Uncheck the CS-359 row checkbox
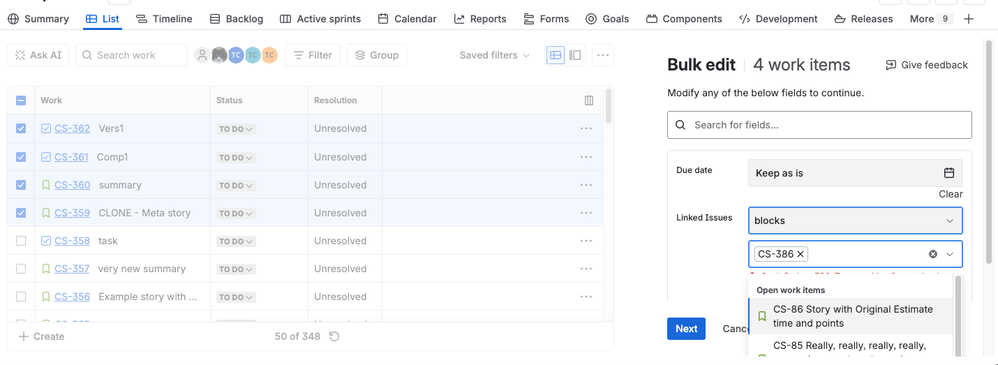The image size is (998, 365). coord(21,213)
